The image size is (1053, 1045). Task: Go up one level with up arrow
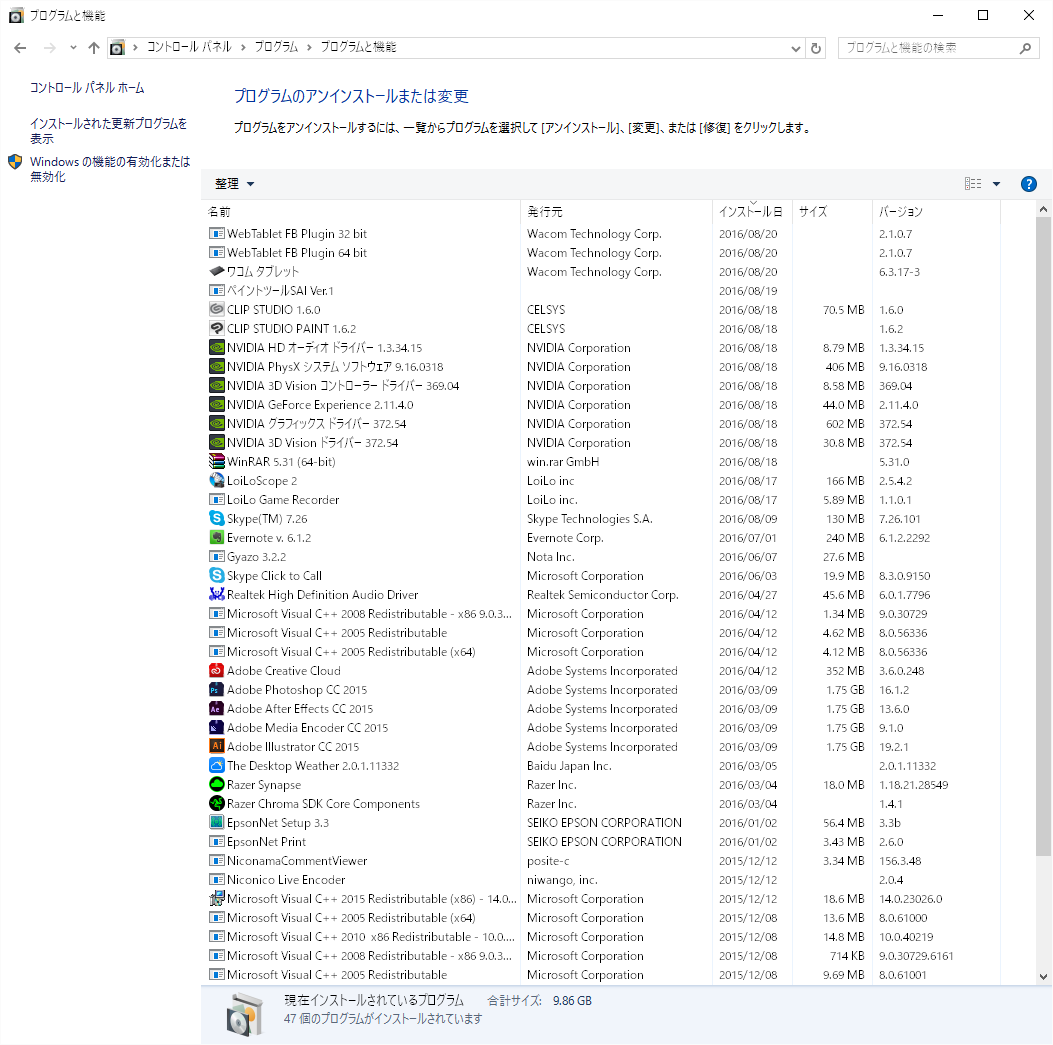point(93,48)
